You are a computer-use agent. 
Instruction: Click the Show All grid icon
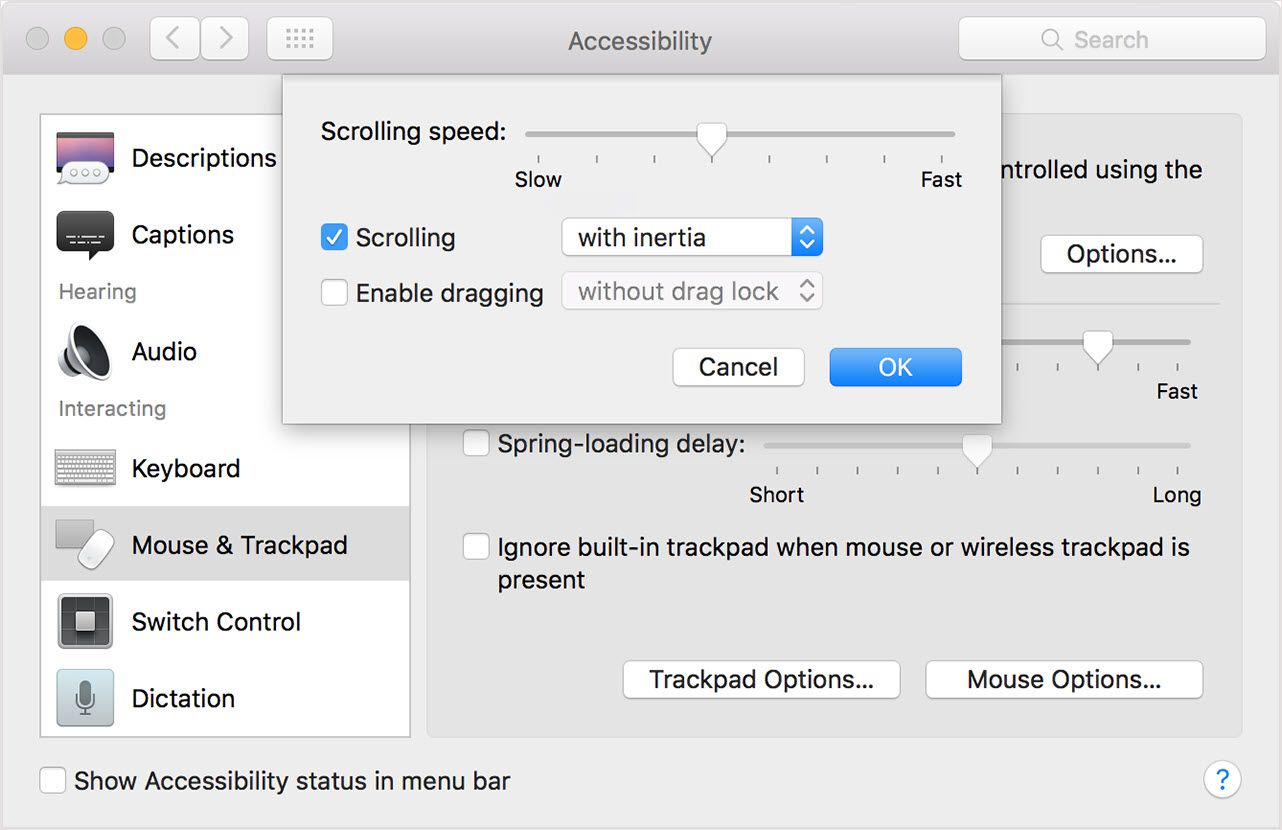[x=300, y=39]
